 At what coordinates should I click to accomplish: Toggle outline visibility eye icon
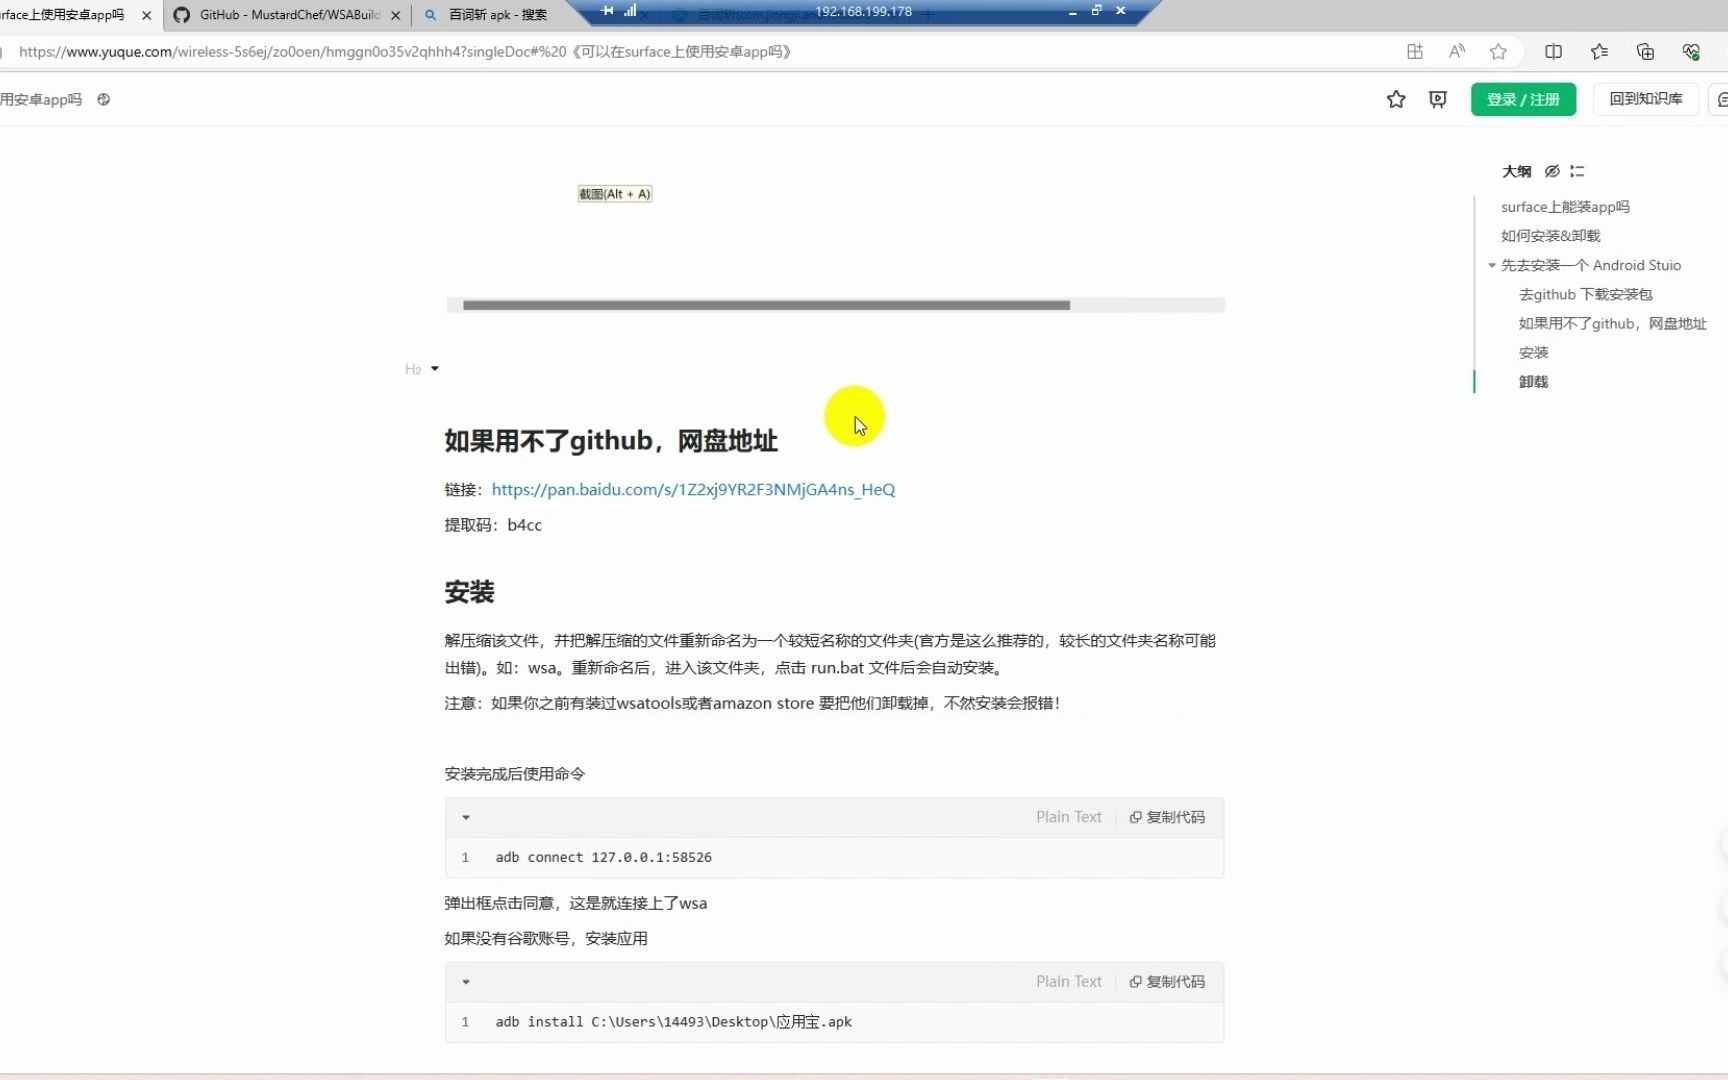1552,171
